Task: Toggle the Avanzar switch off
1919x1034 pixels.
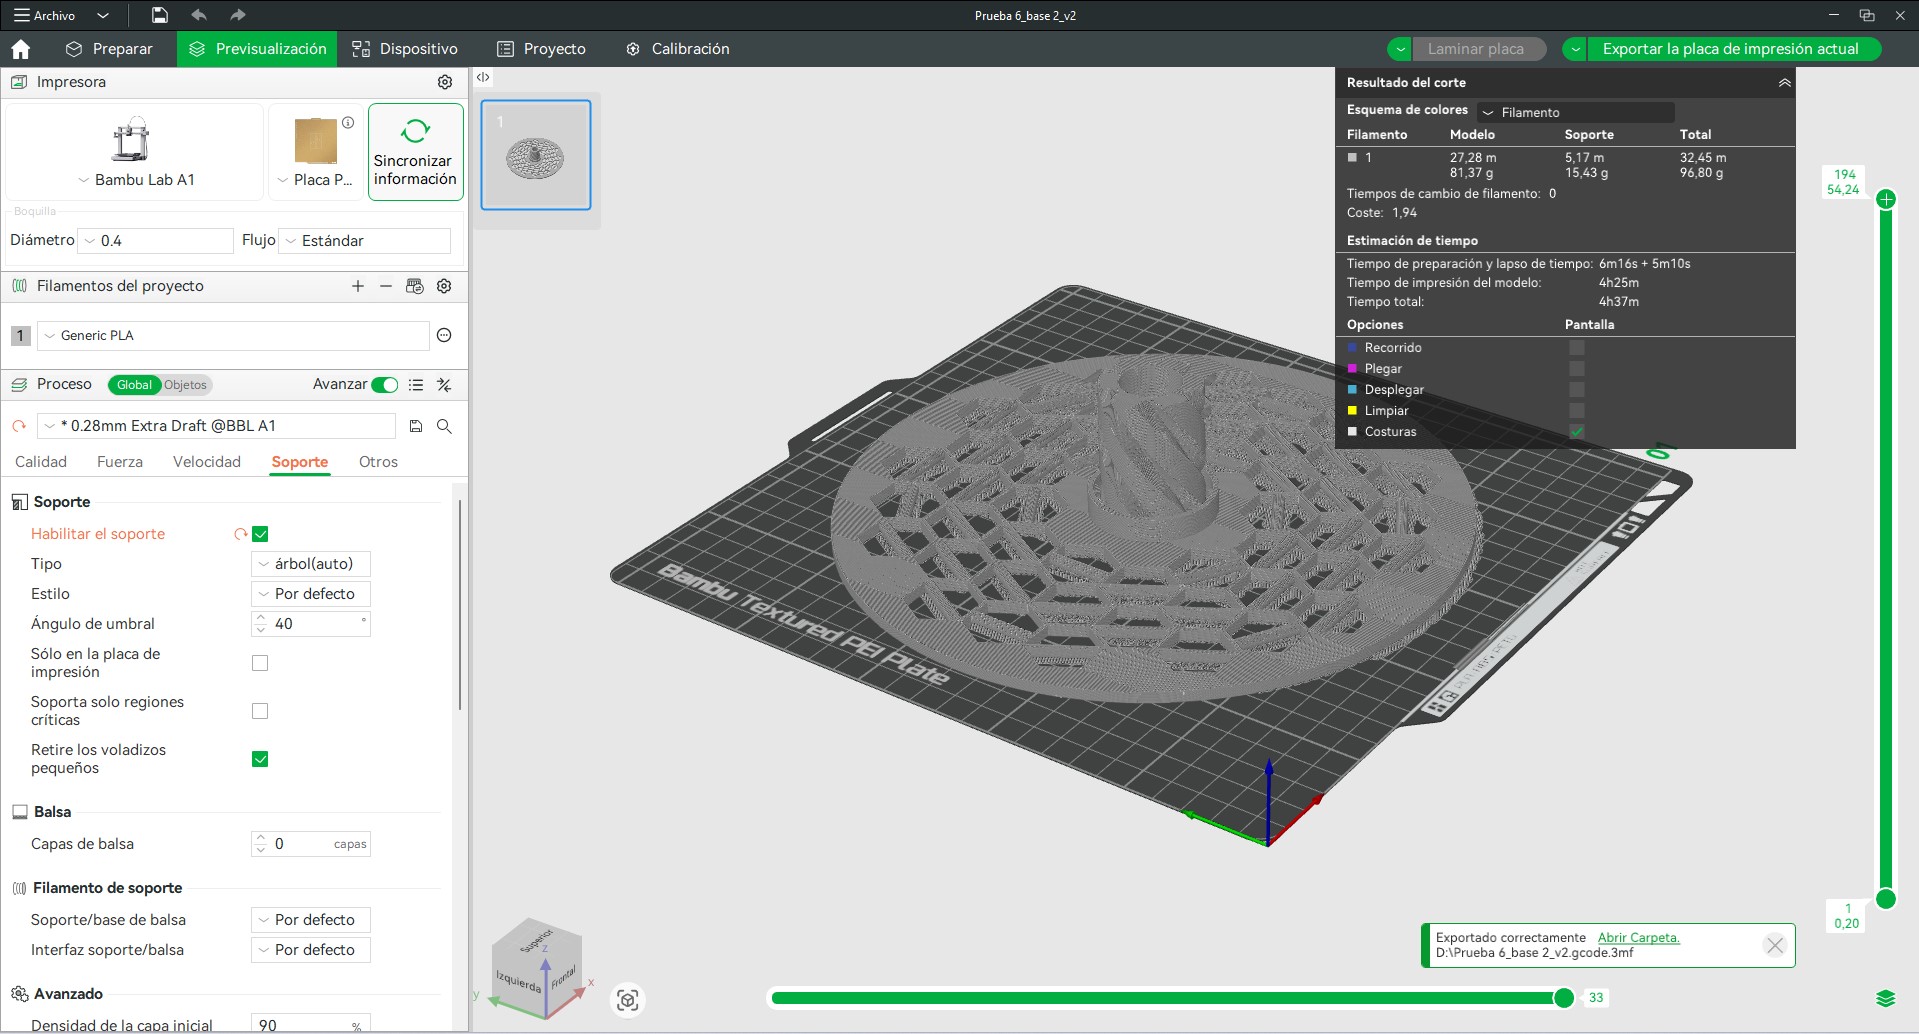Action: point(384,385)
